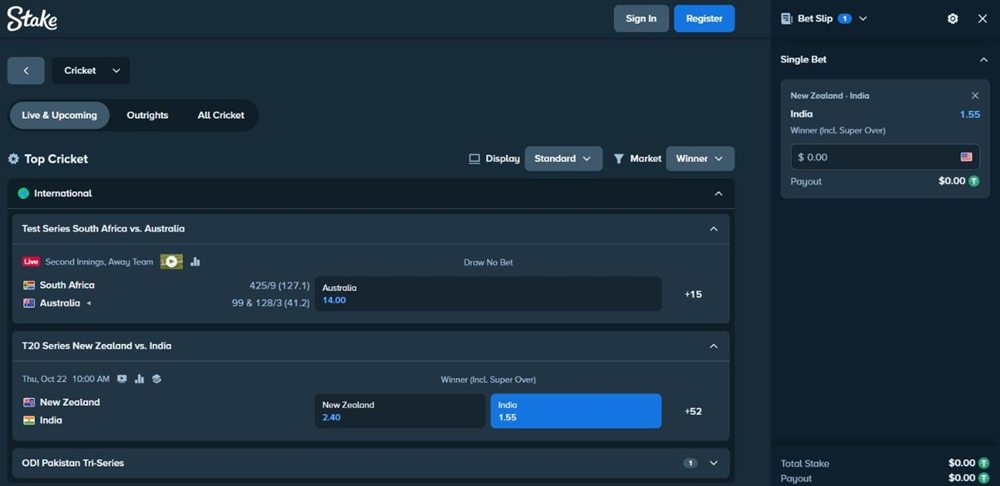Click the 'Draw No Bet' market label

(x=488, y=262)
